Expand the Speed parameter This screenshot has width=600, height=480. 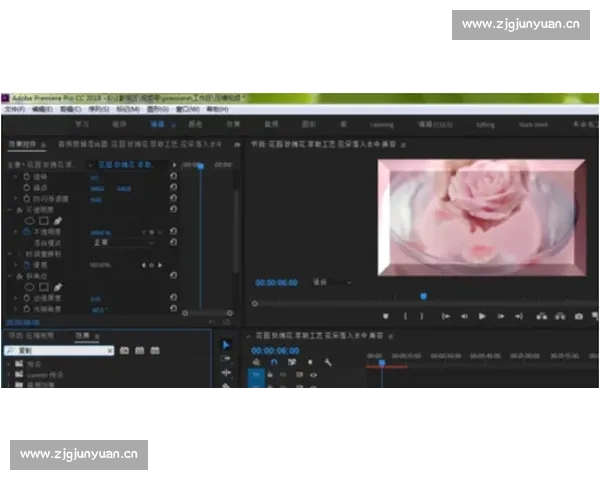click(x=16, y=264)
